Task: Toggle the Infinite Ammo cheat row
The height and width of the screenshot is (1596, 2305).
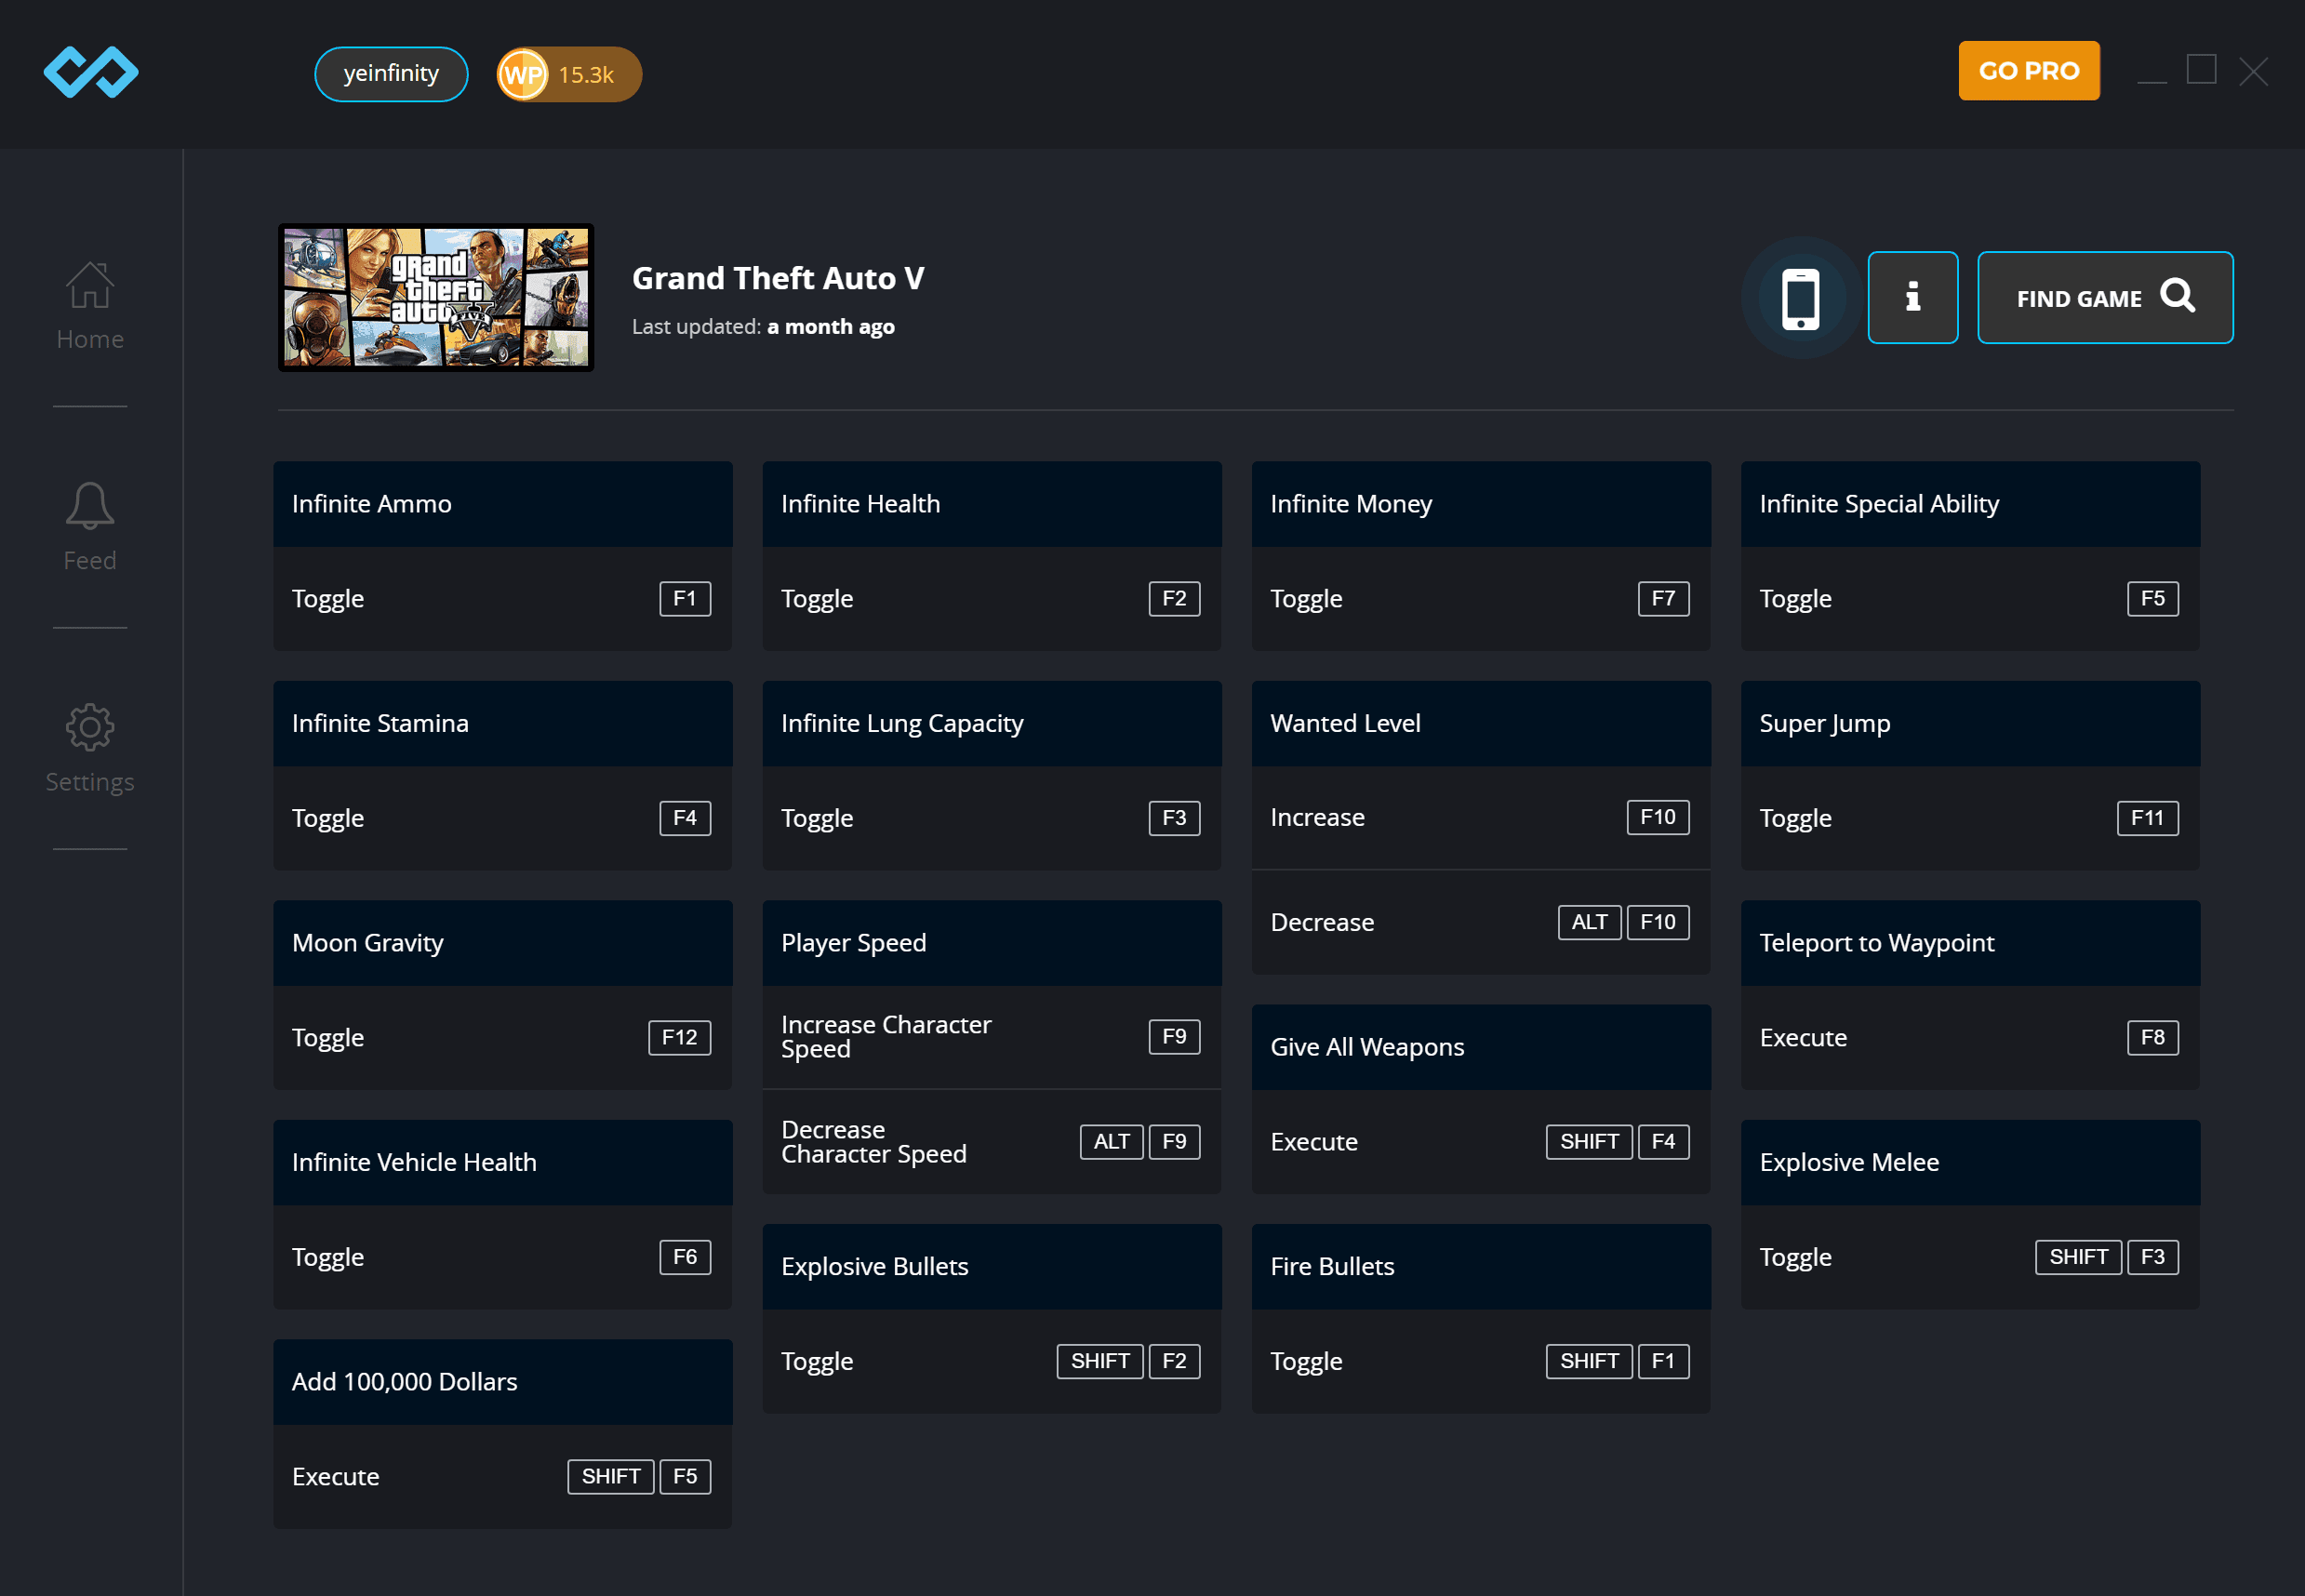Action: click(x=503, y=598)
